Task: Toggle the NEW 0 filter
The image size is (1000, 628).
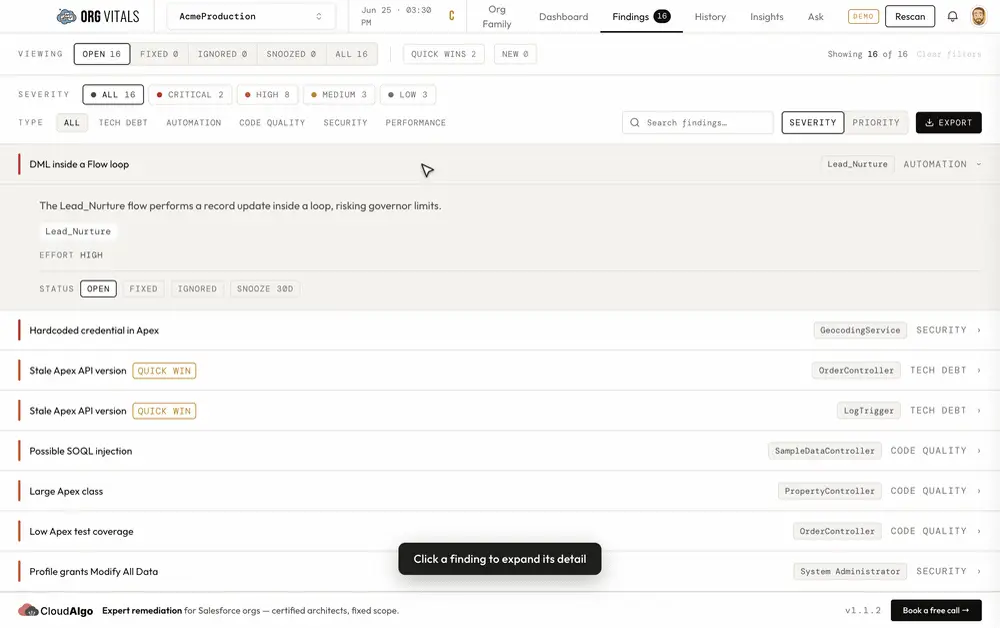Action: [515, 54]
